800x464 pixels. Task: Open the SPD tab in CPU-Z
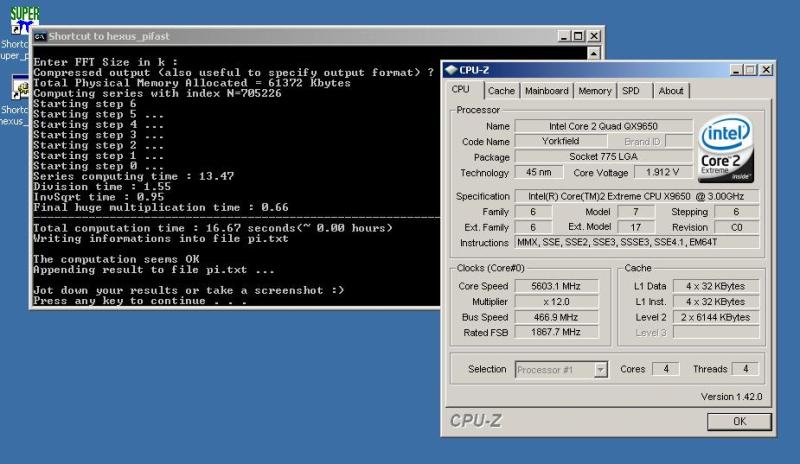pyautogui.click(x=631, y=91)
